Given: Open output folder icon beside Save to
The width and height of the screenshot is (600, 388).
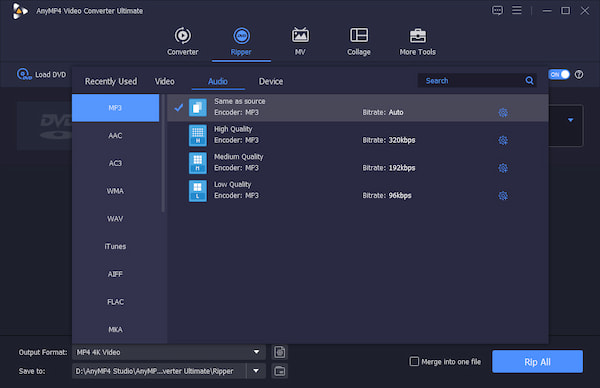Looking at the screenshot, I should click(x=280, y=371).
